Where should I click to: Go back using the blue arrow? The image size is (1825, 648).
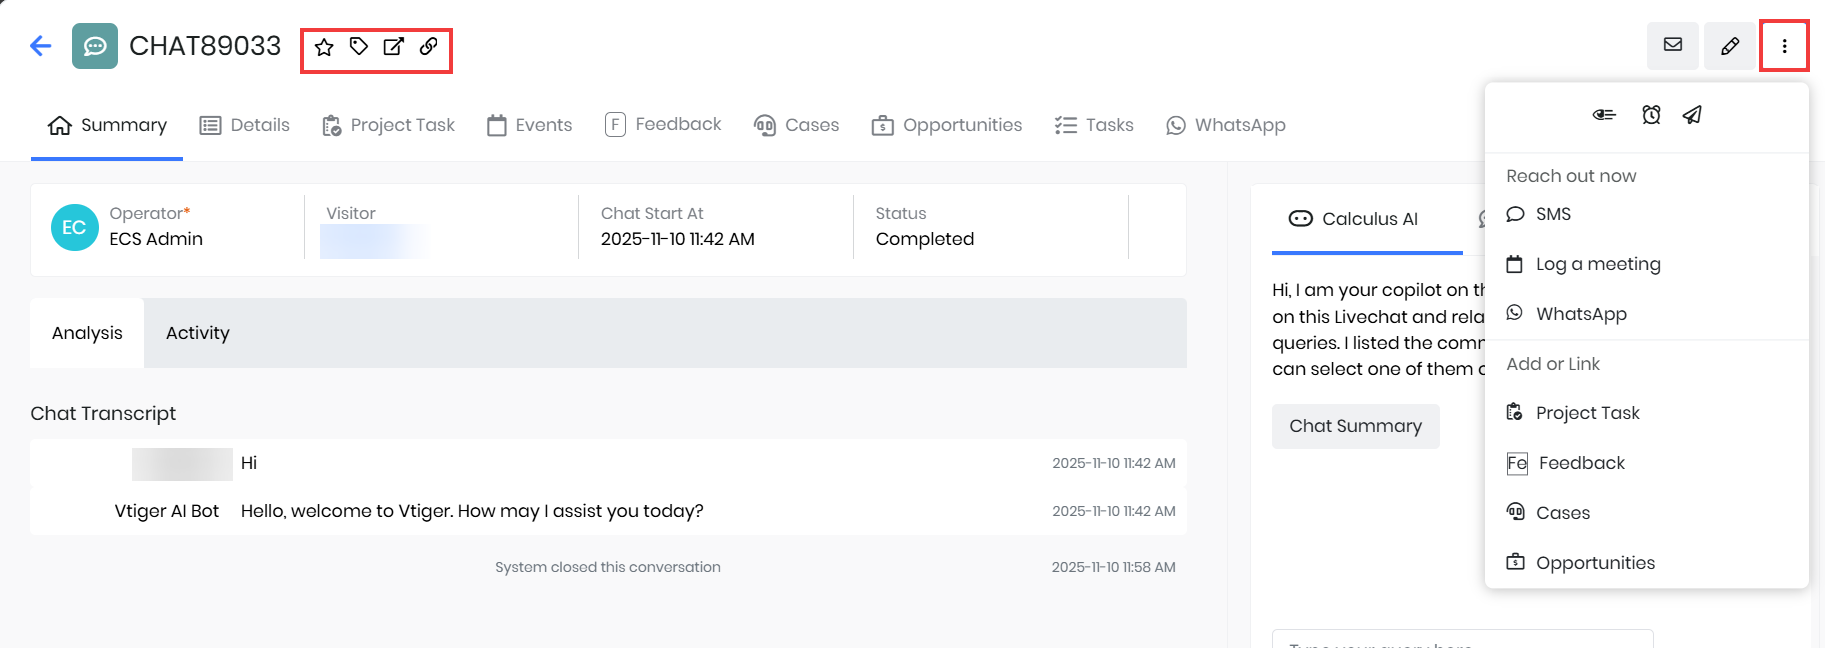tap(41, 46)
